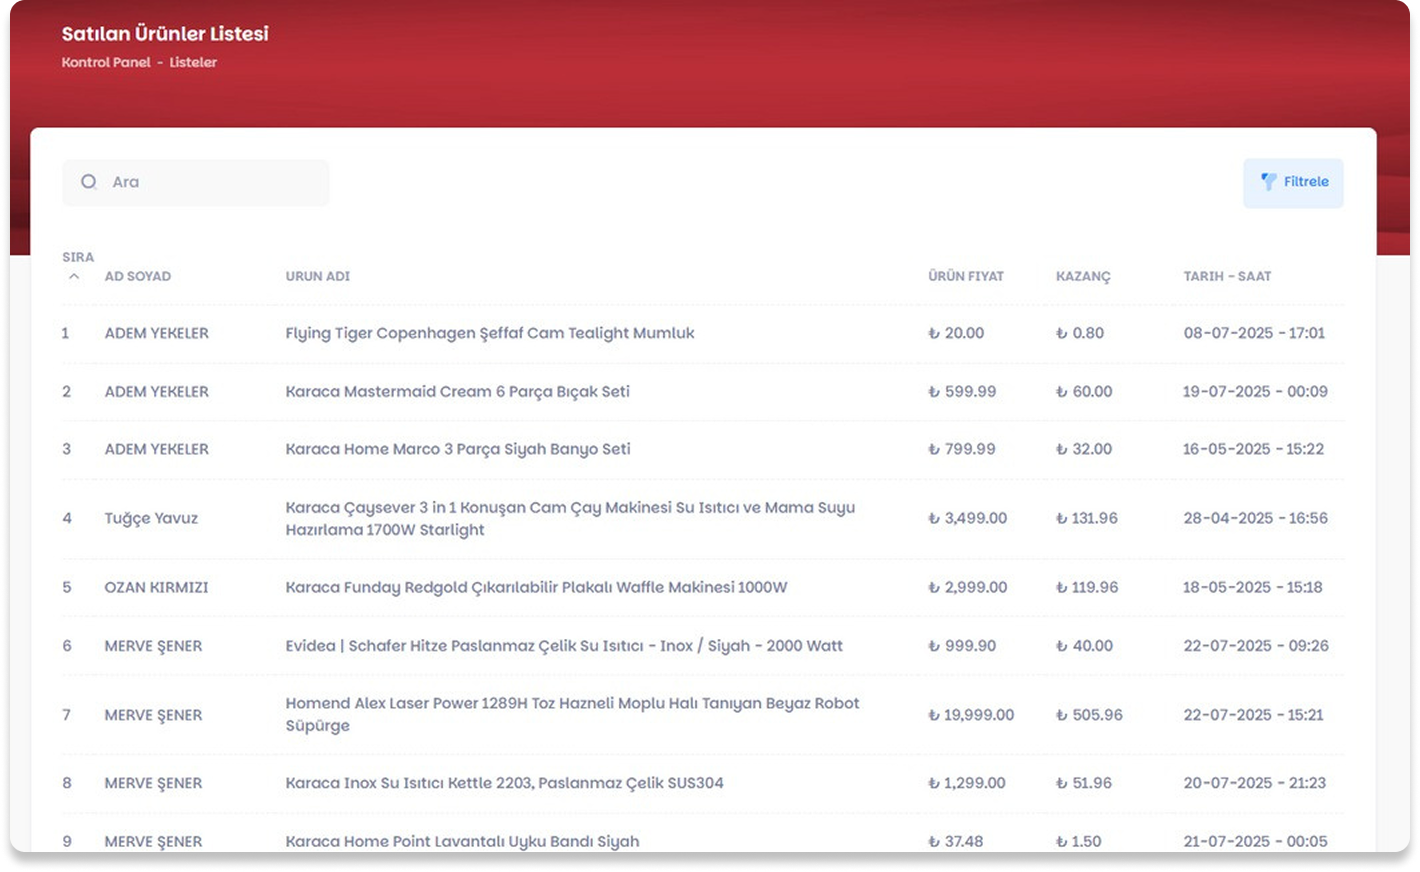Click Tuğçe Yavuz customer name
The width and height of the screenshot is (1420, 872).
pyautogui.click(x=151, y=518)
